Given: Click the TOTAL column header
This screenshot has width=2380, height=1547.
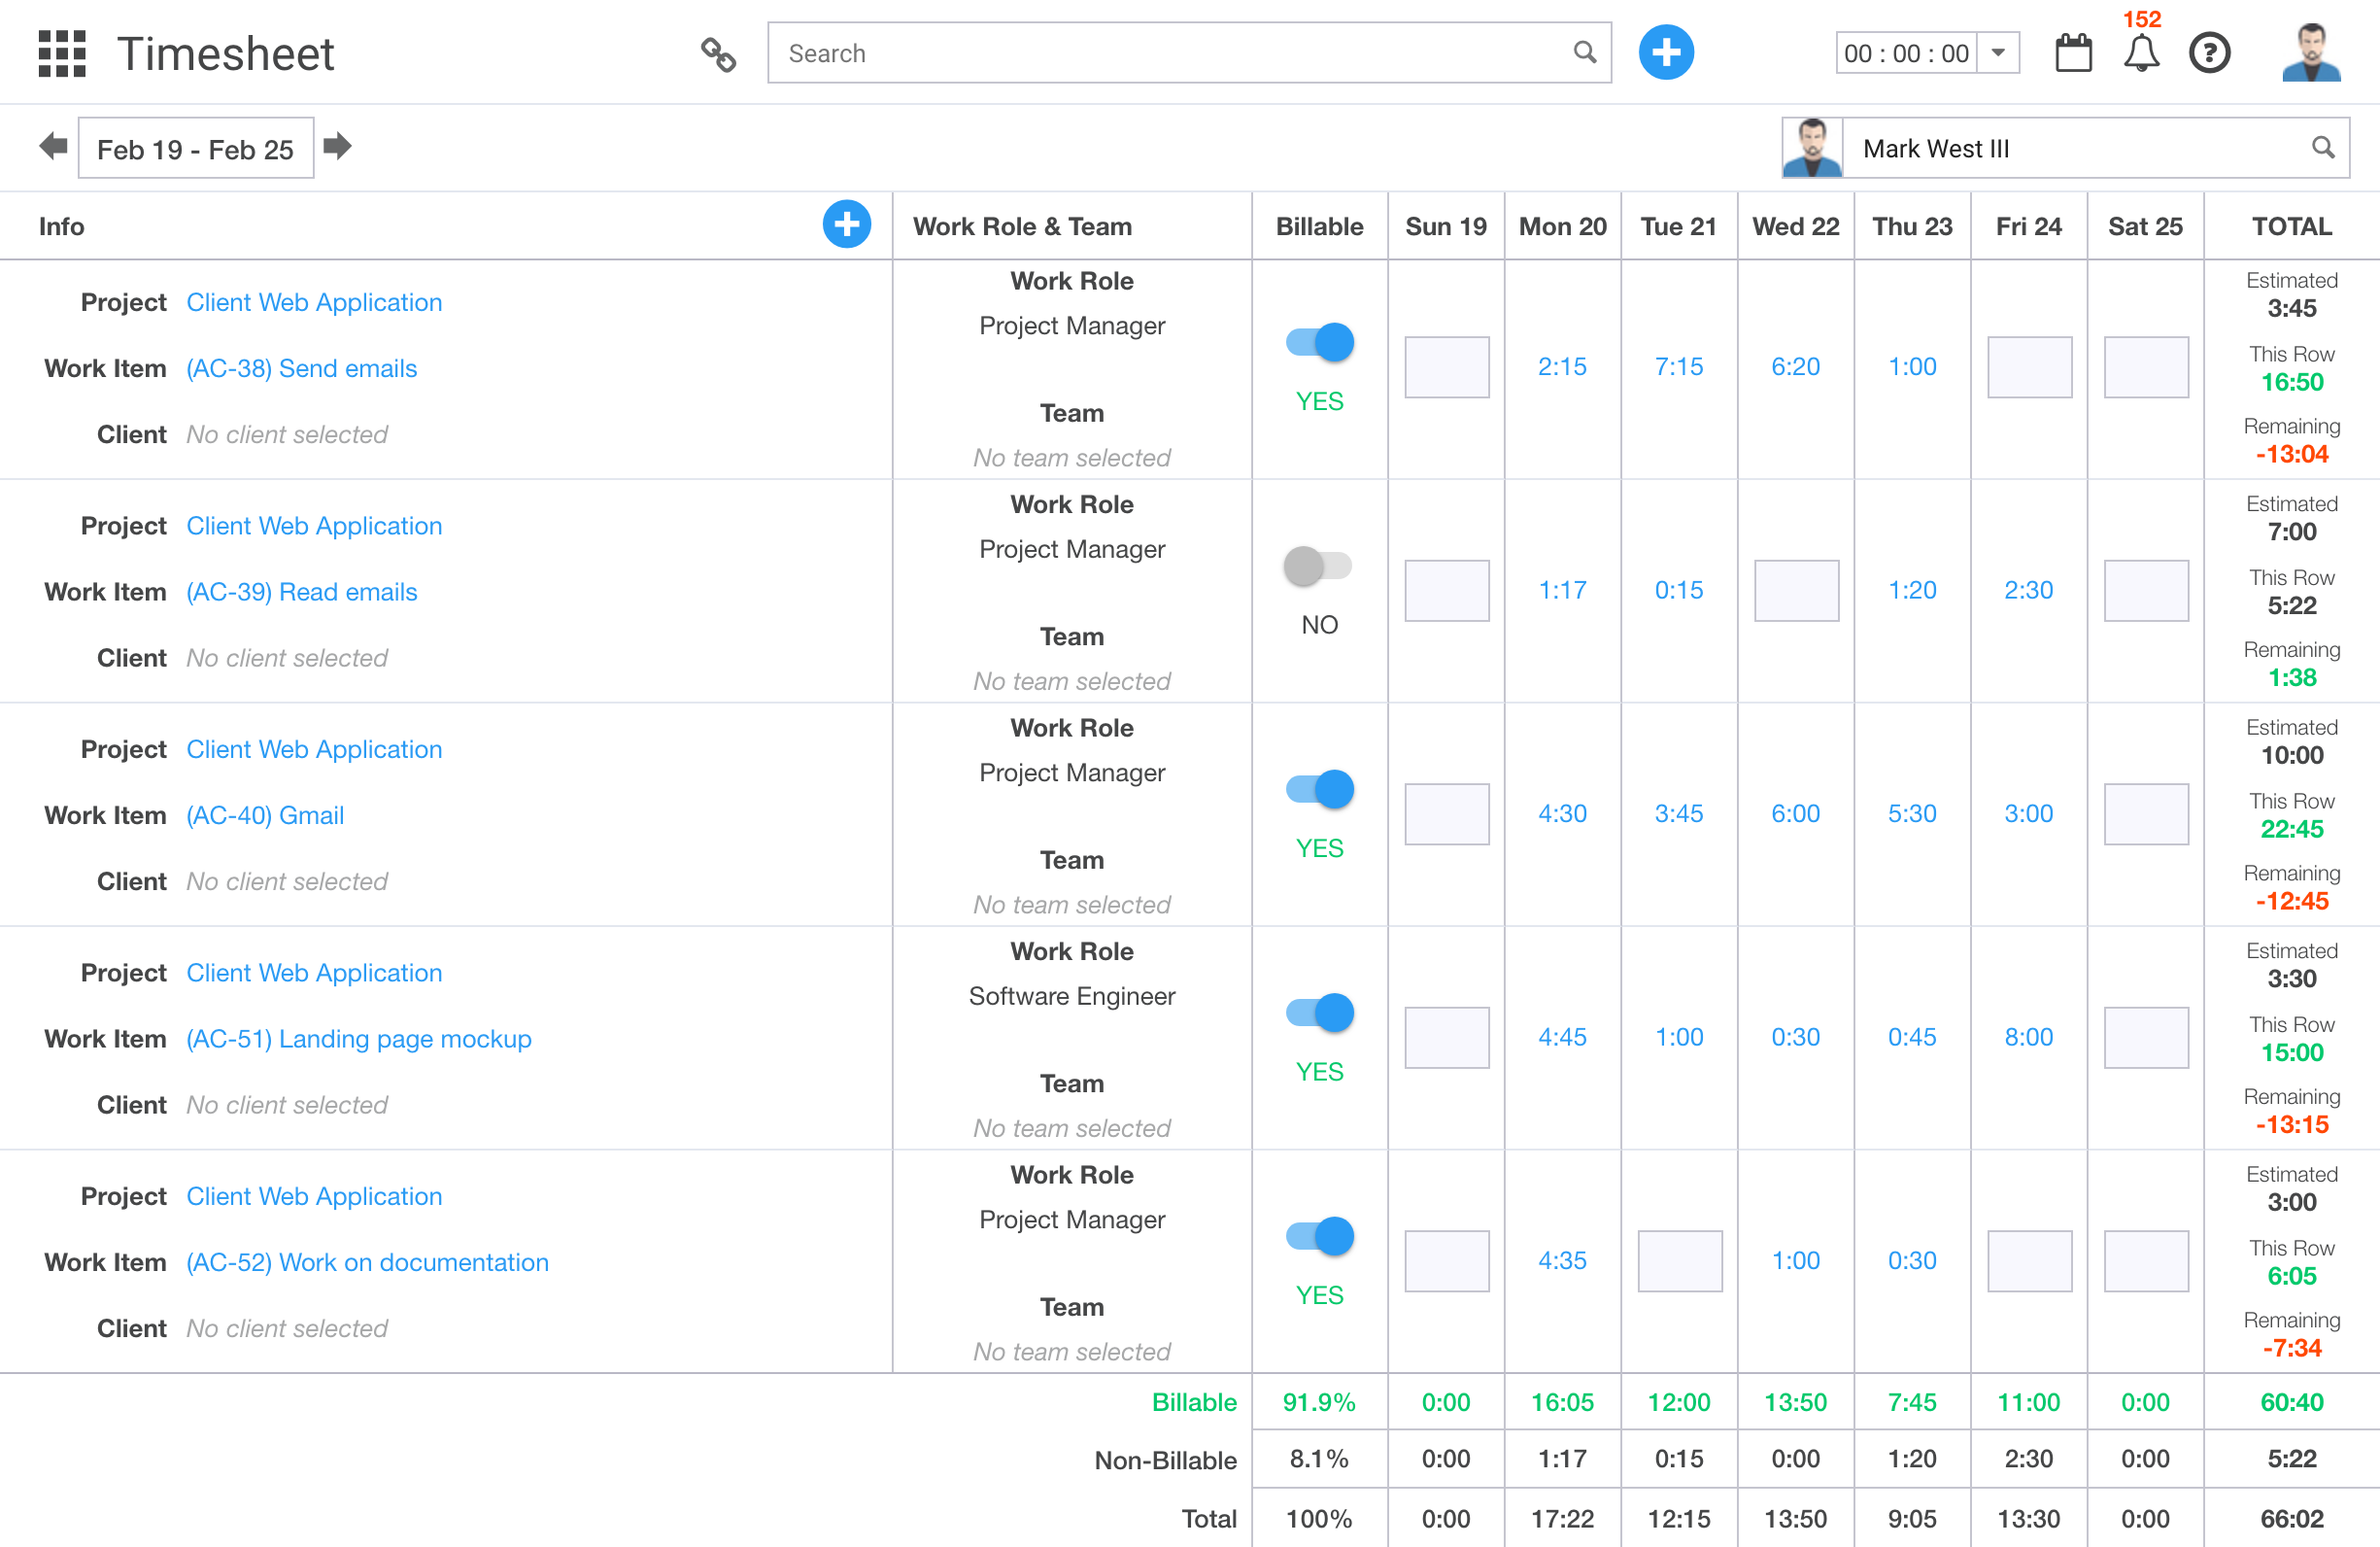Looking at the screenshot, I should click(2291, 227).
